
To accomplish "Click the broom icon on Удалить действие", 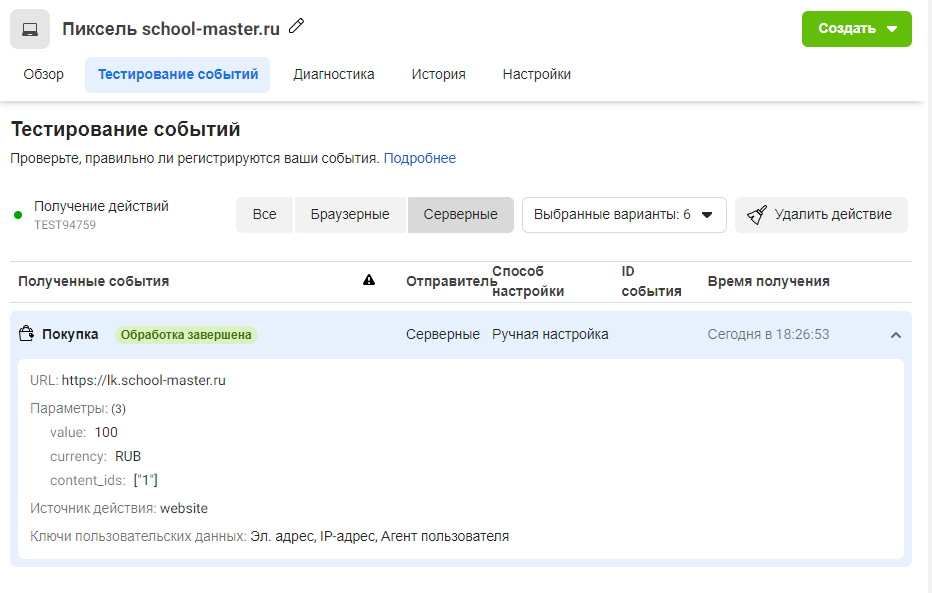I will (x=757, y=215).
